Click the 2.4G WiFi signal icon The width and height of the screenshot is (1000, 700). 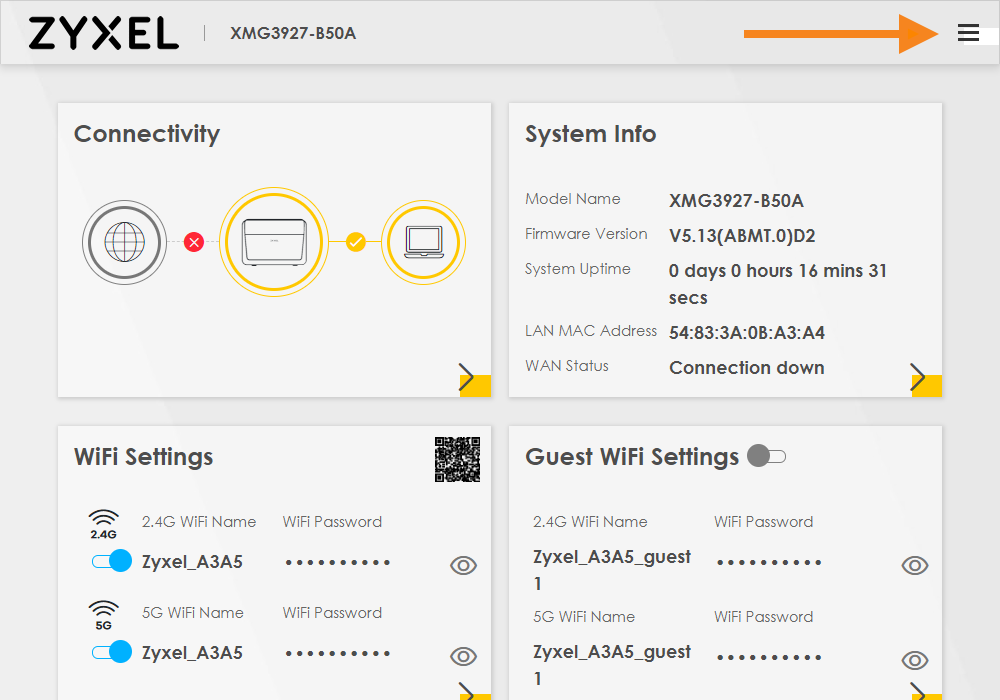click(104, 521)
